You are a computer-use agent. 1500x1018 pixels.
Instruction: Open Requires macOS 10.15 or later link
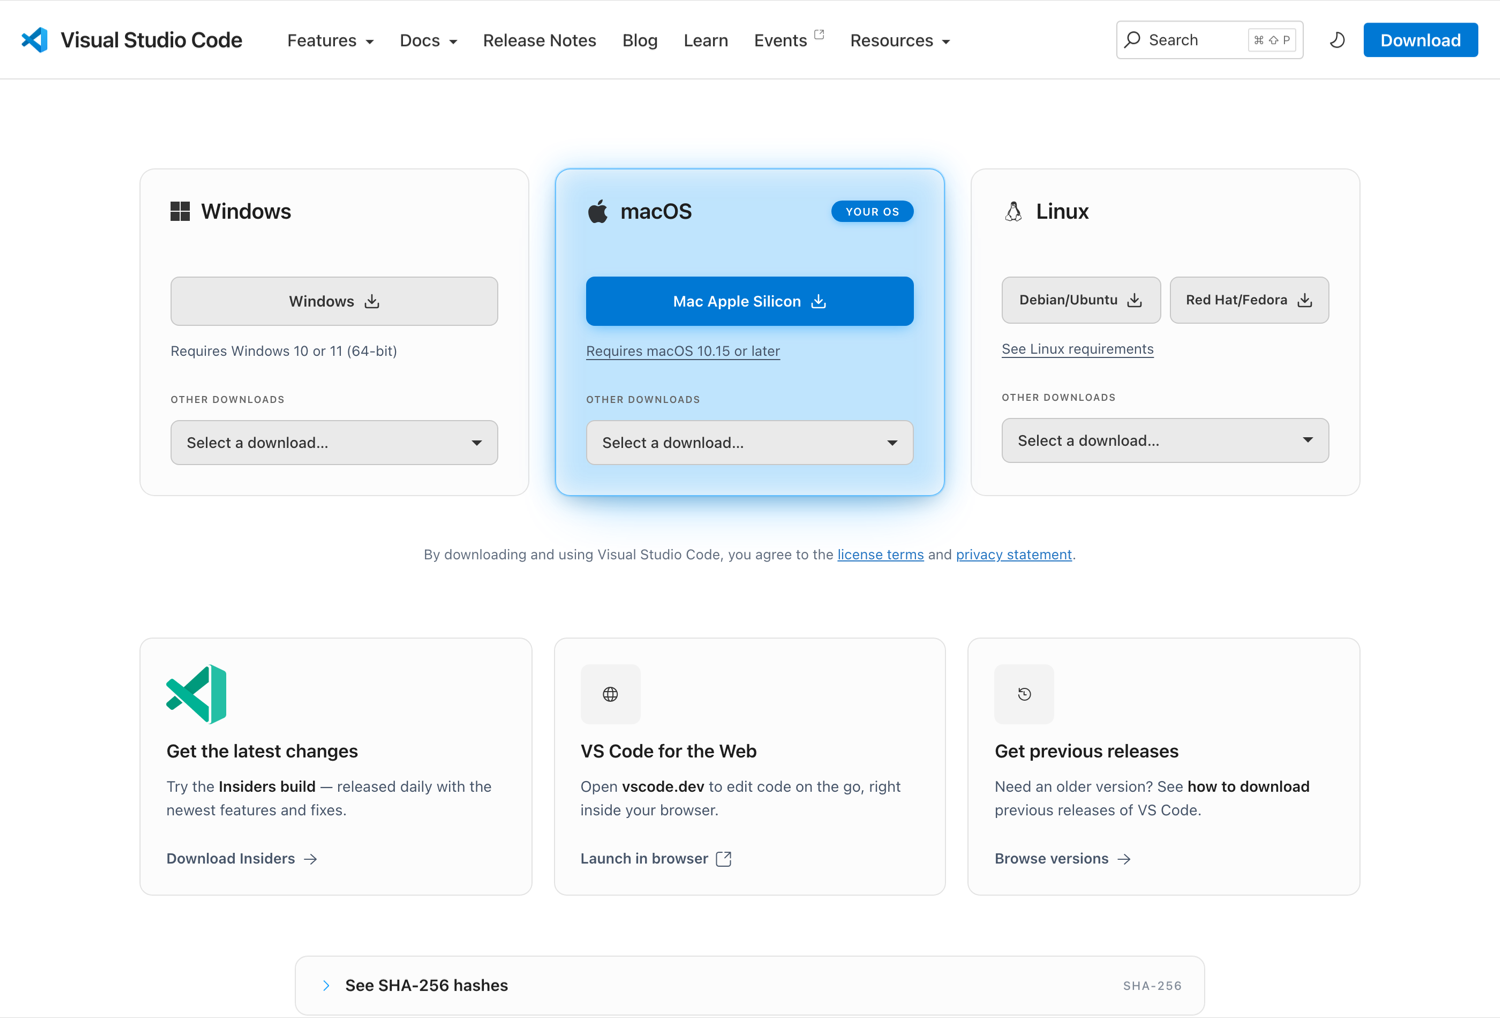pos(683,351)
